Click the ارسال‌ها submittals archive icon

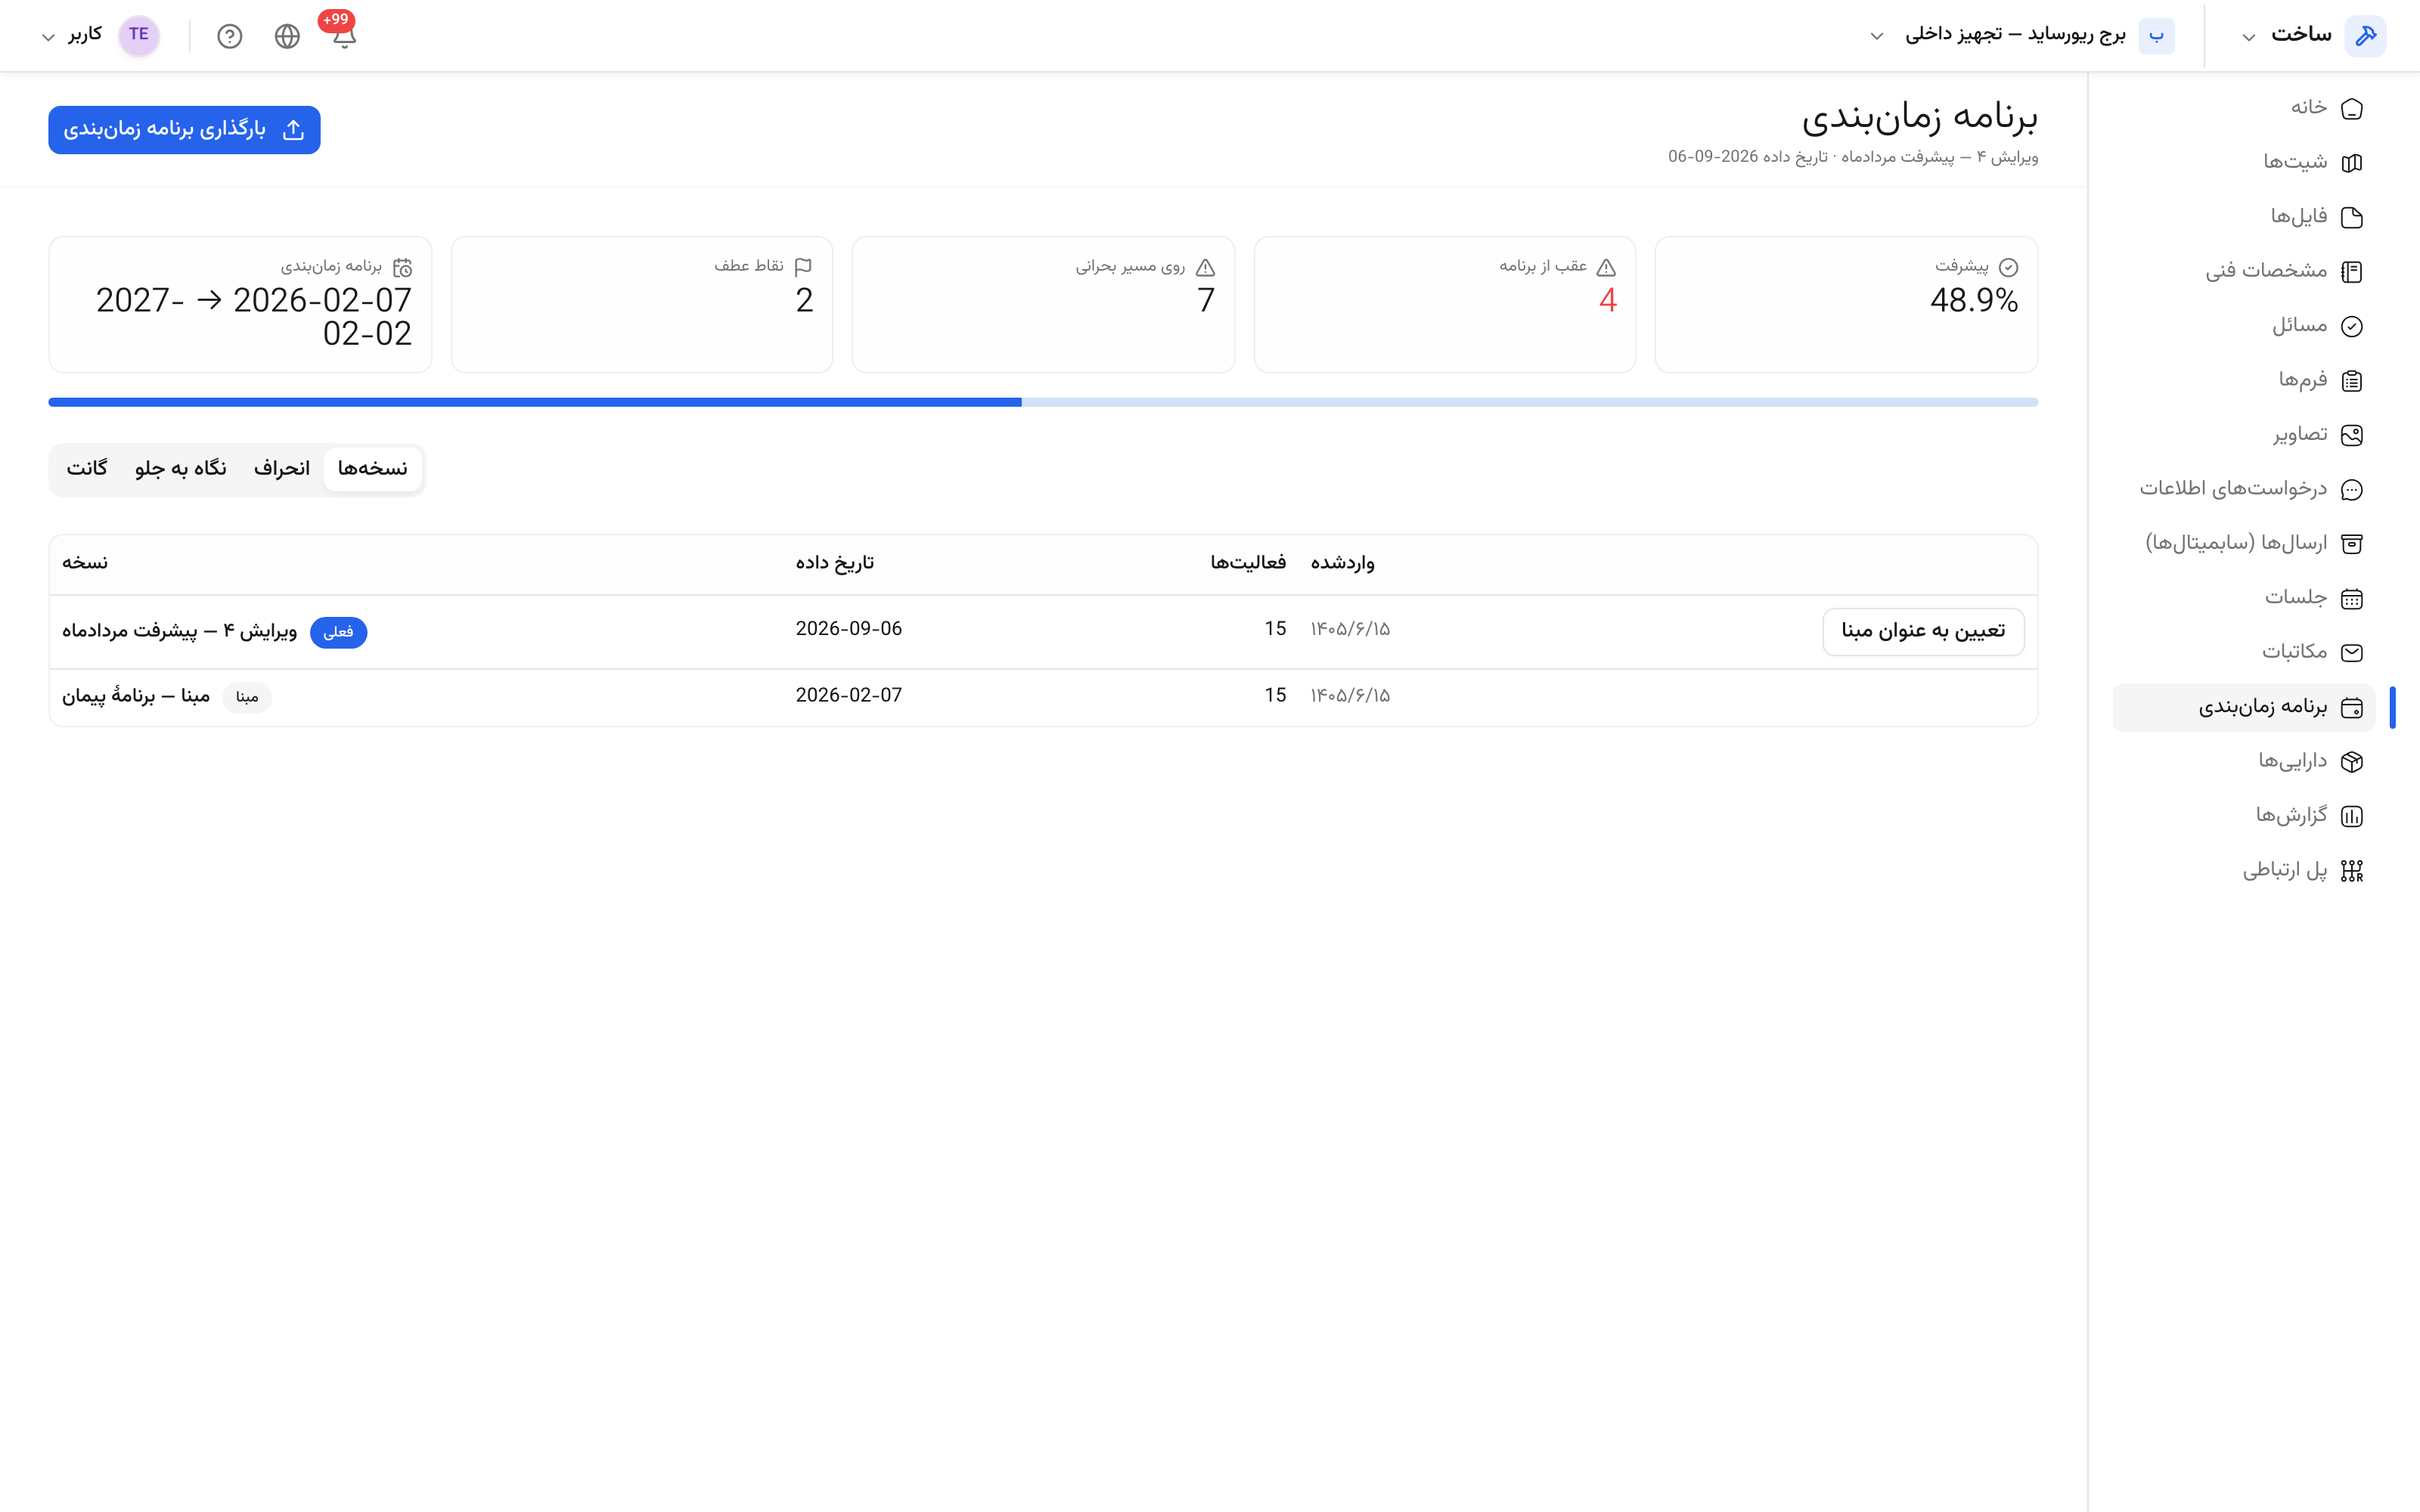click(x=2352, y=544)
